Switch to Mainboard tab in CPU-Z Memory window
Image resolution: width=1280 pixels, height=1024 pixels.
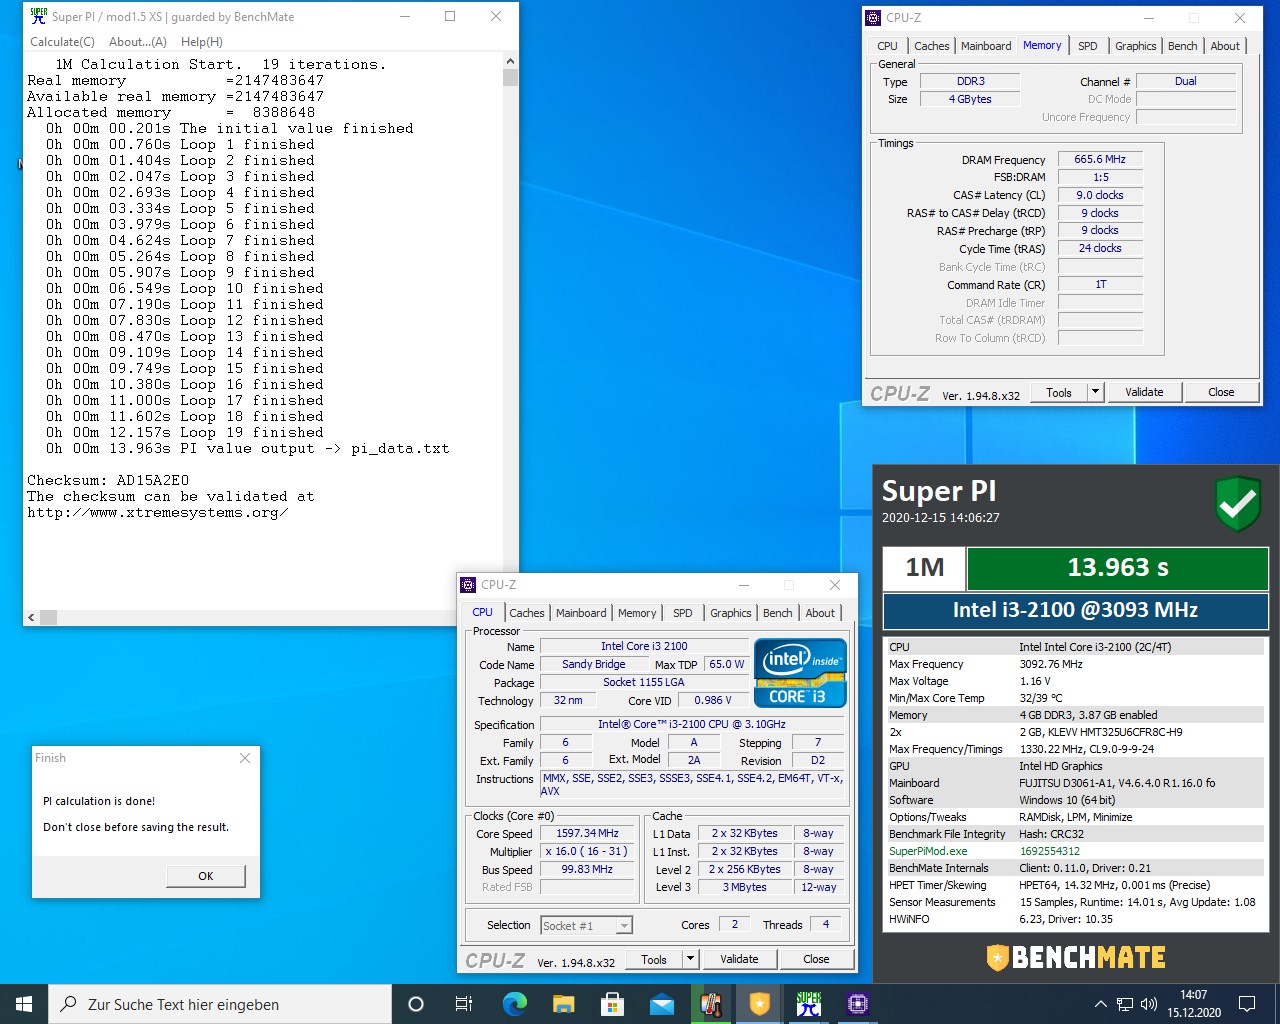(986, 46)
